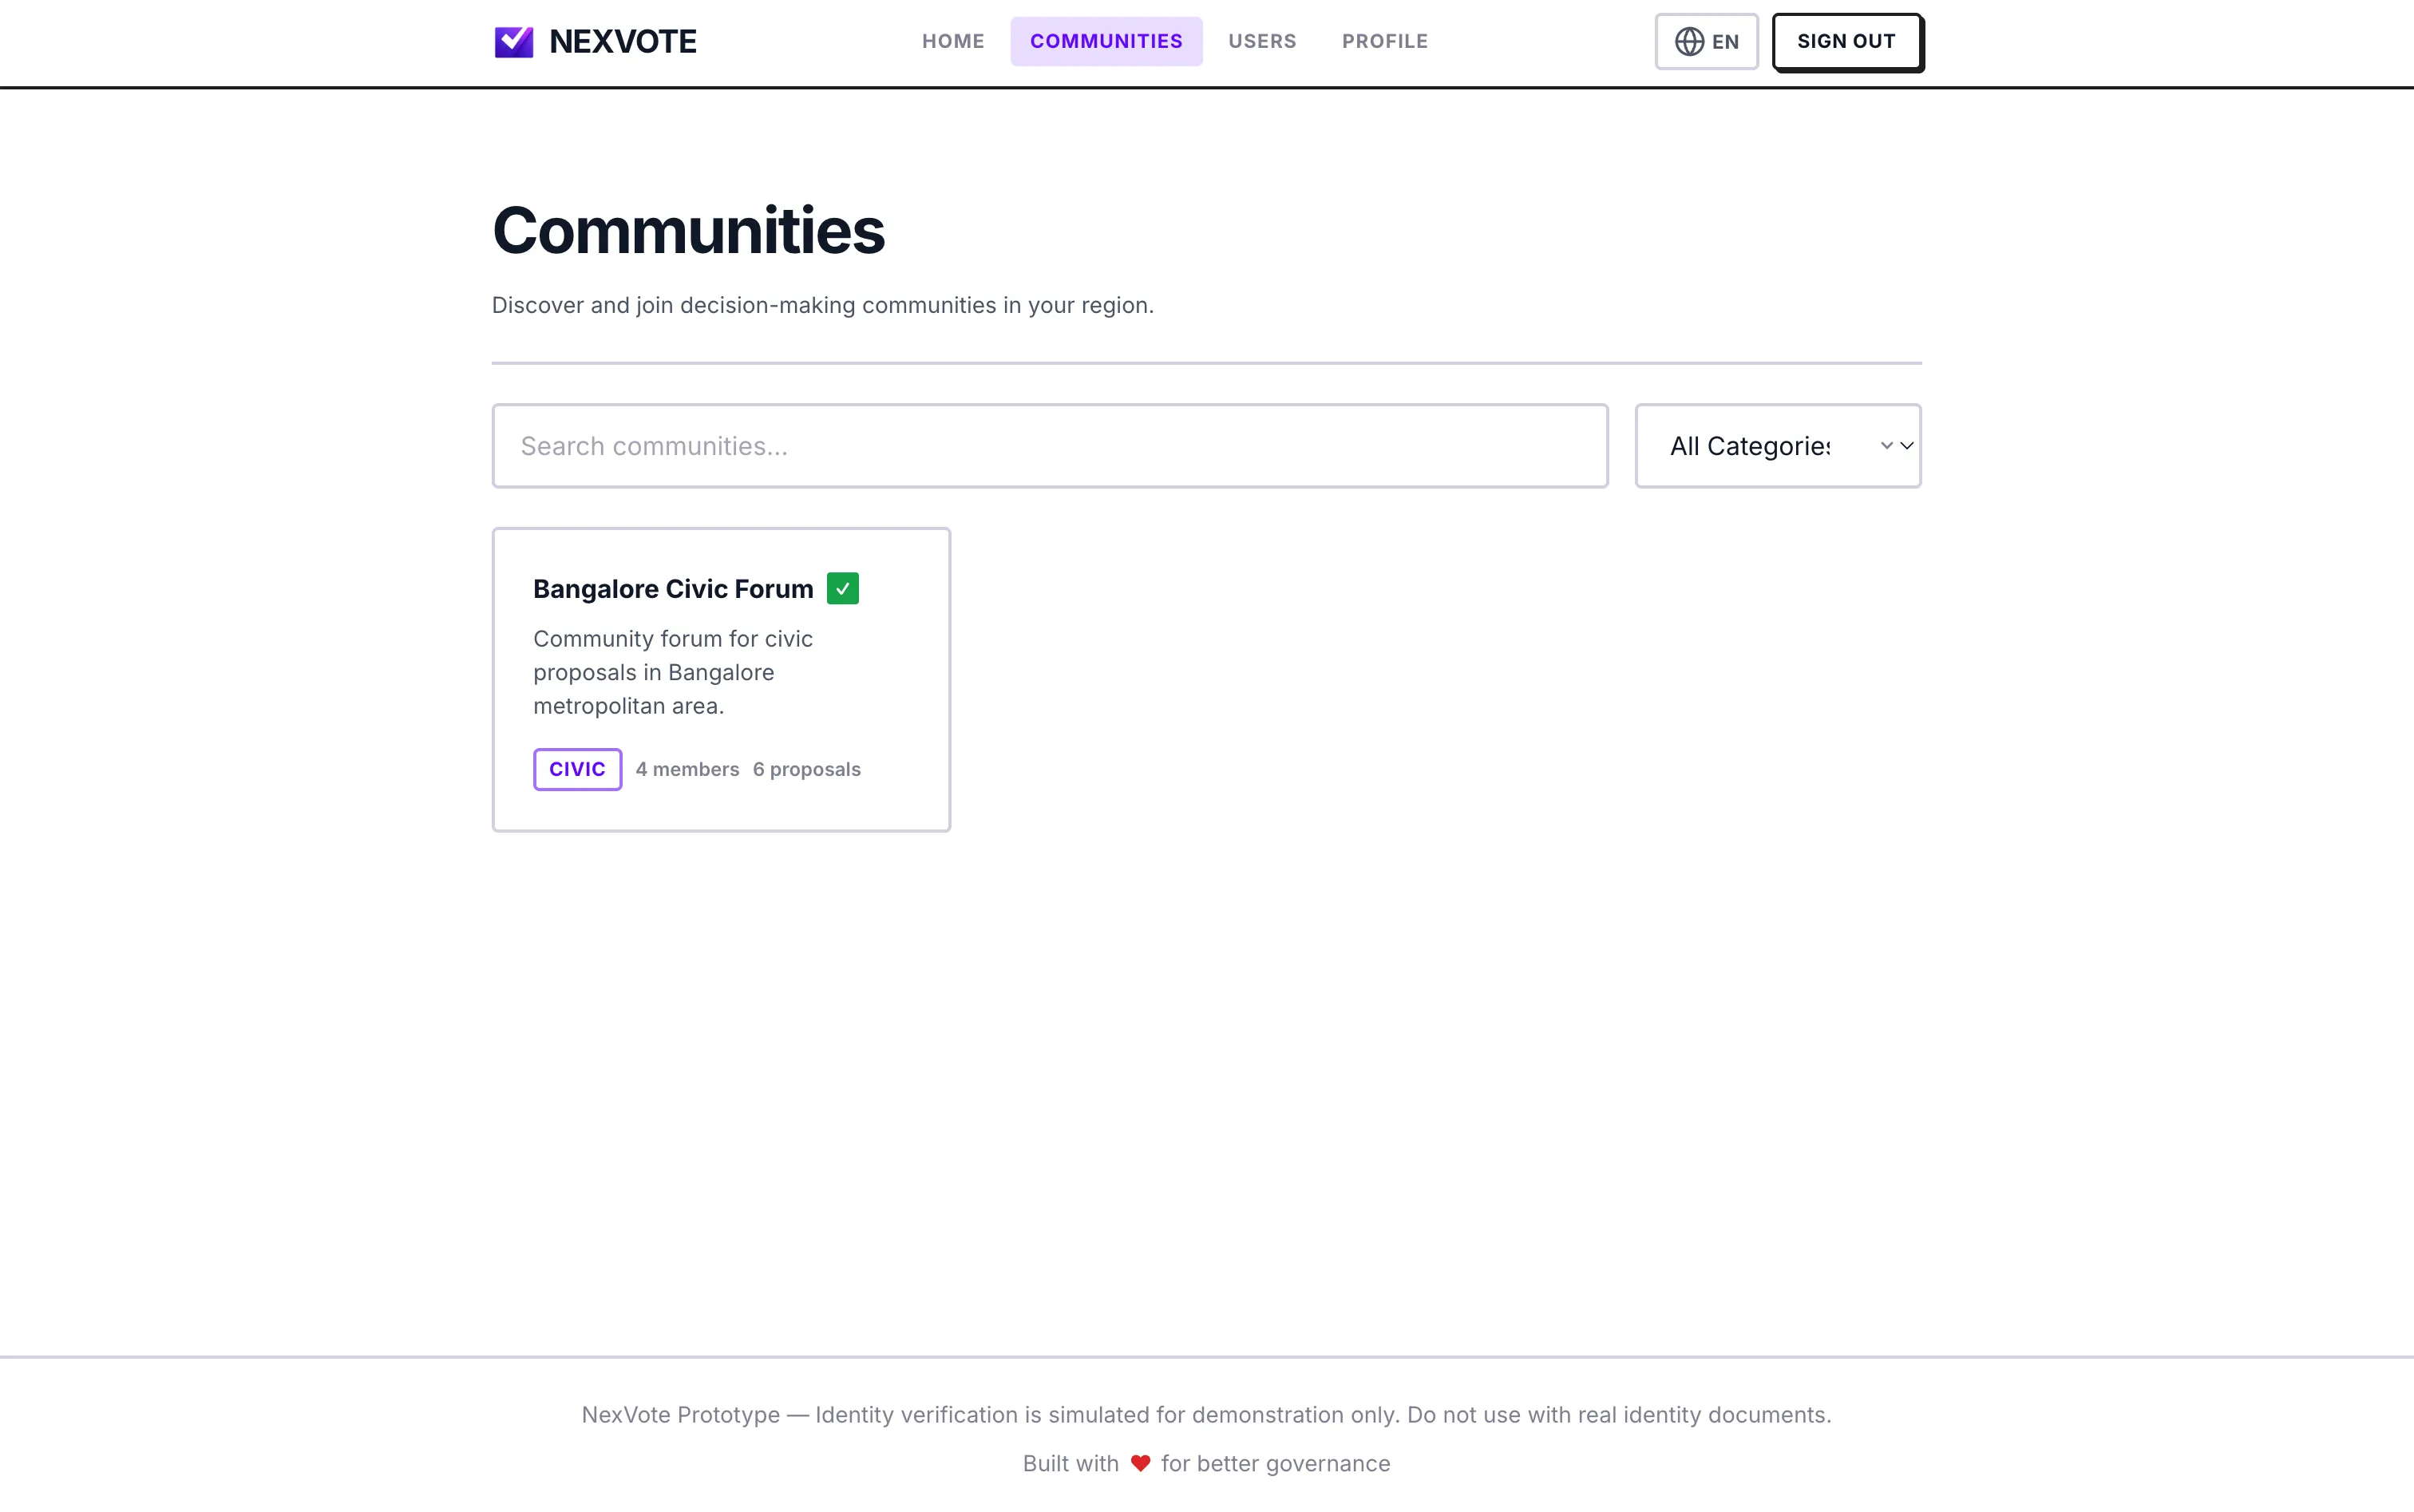Click the search communities input field

point(1048,445)
